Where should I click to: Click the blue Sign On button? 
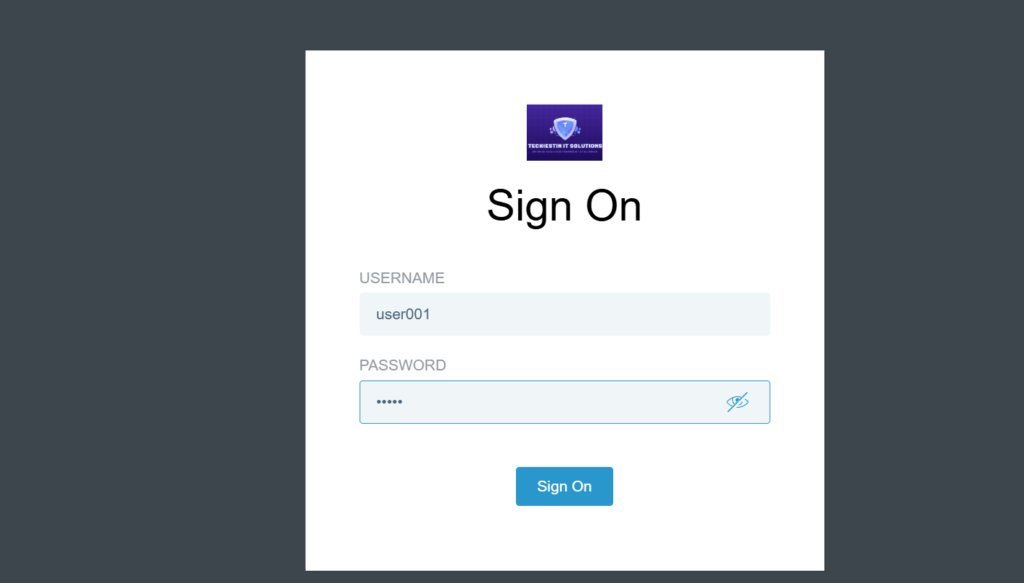coord(564,486)
